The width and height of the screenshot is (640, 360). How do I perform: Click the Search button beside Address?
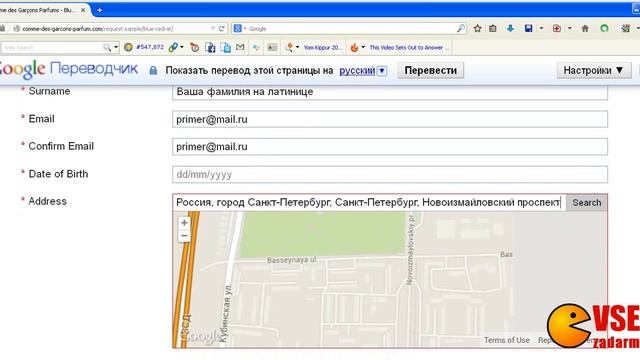click(x=587, y=202)
